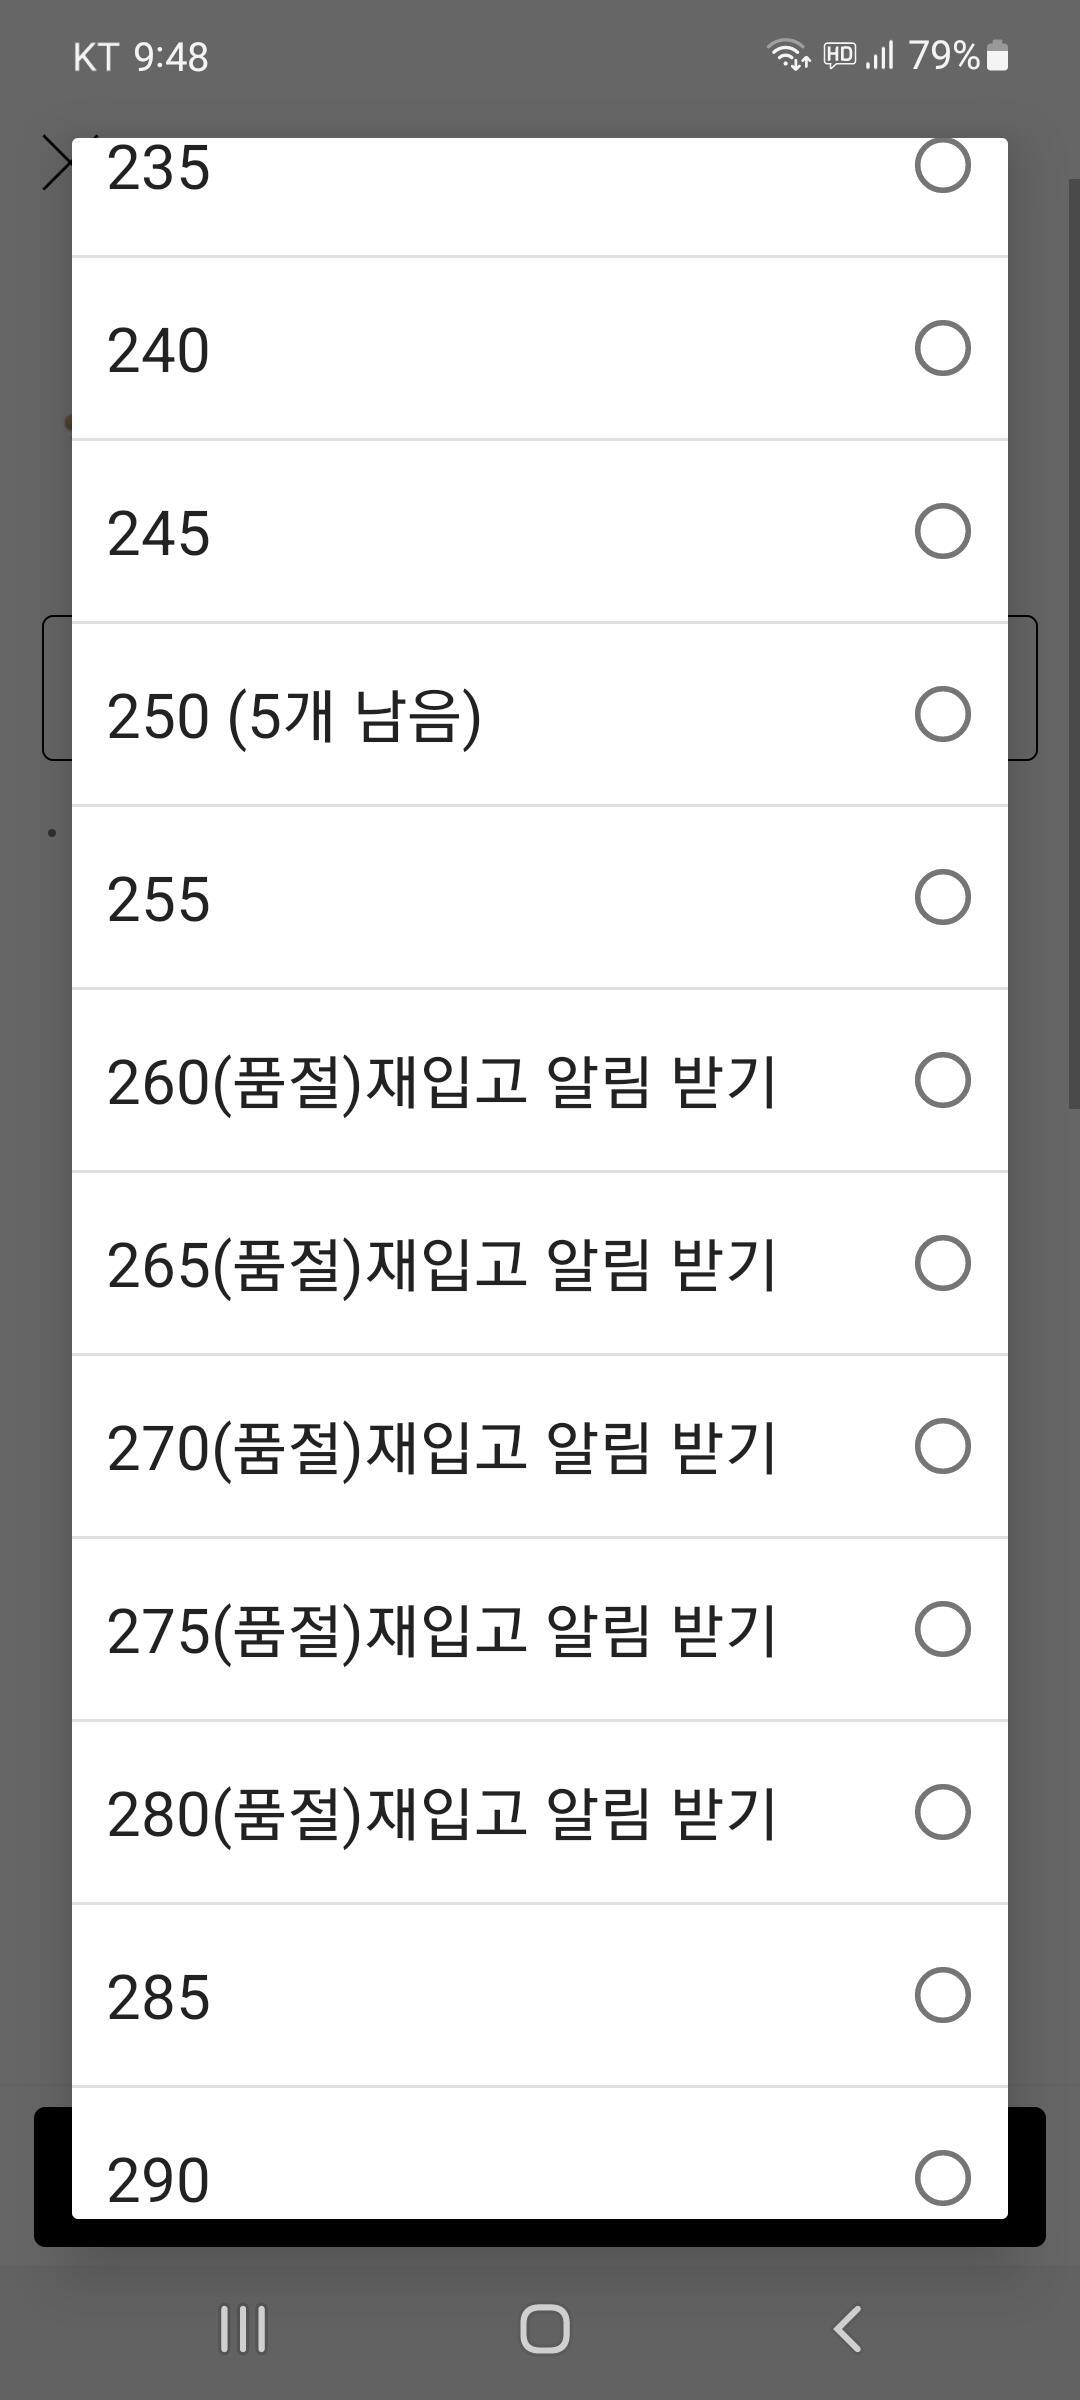Open the recent apps navigation icon
1080x2400 pixels.
tap(242, 2329)
